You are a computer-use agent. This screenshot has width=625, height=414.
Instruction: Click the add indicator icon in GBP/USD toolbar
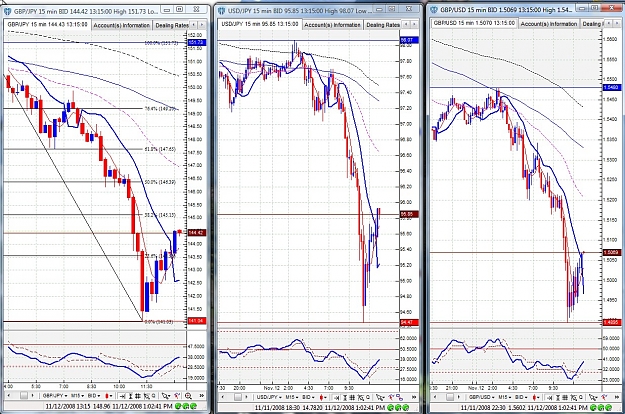click(604, 397)
